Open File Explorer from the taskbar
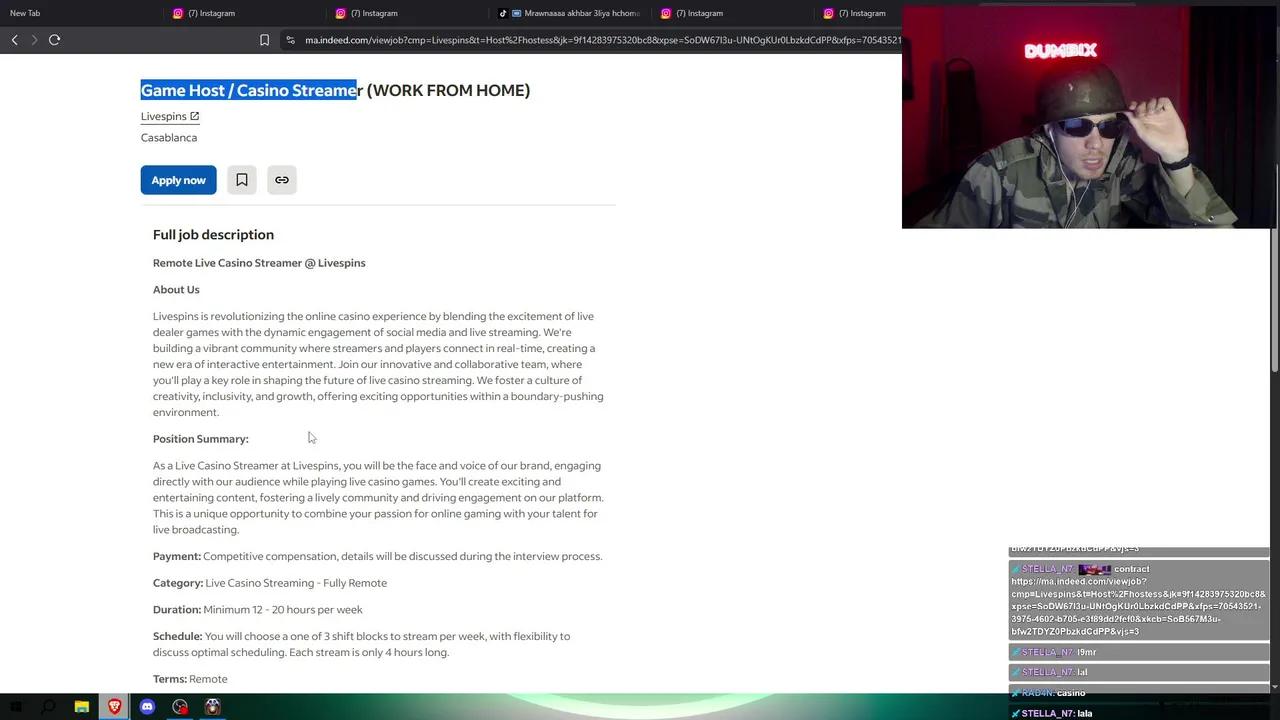The image size is (1280, 720). point(82,707)
